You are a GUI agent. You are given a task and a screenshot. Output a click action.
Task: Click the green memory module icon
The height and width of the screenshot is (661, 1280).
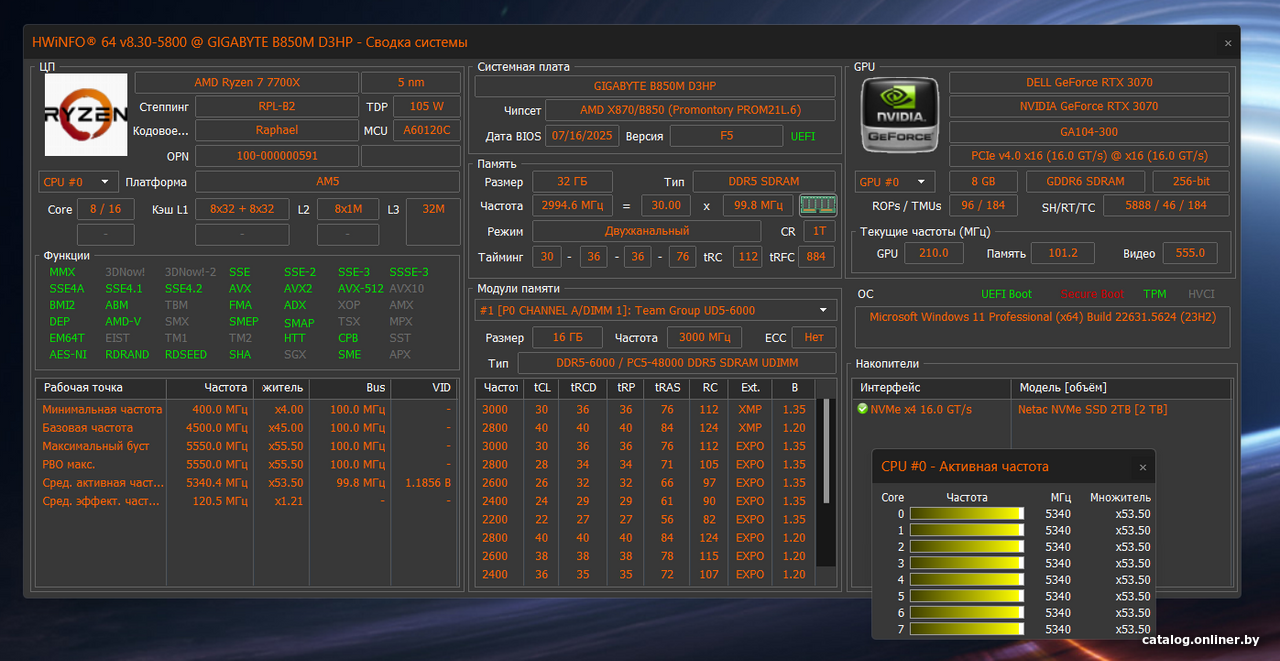point(818,206)
